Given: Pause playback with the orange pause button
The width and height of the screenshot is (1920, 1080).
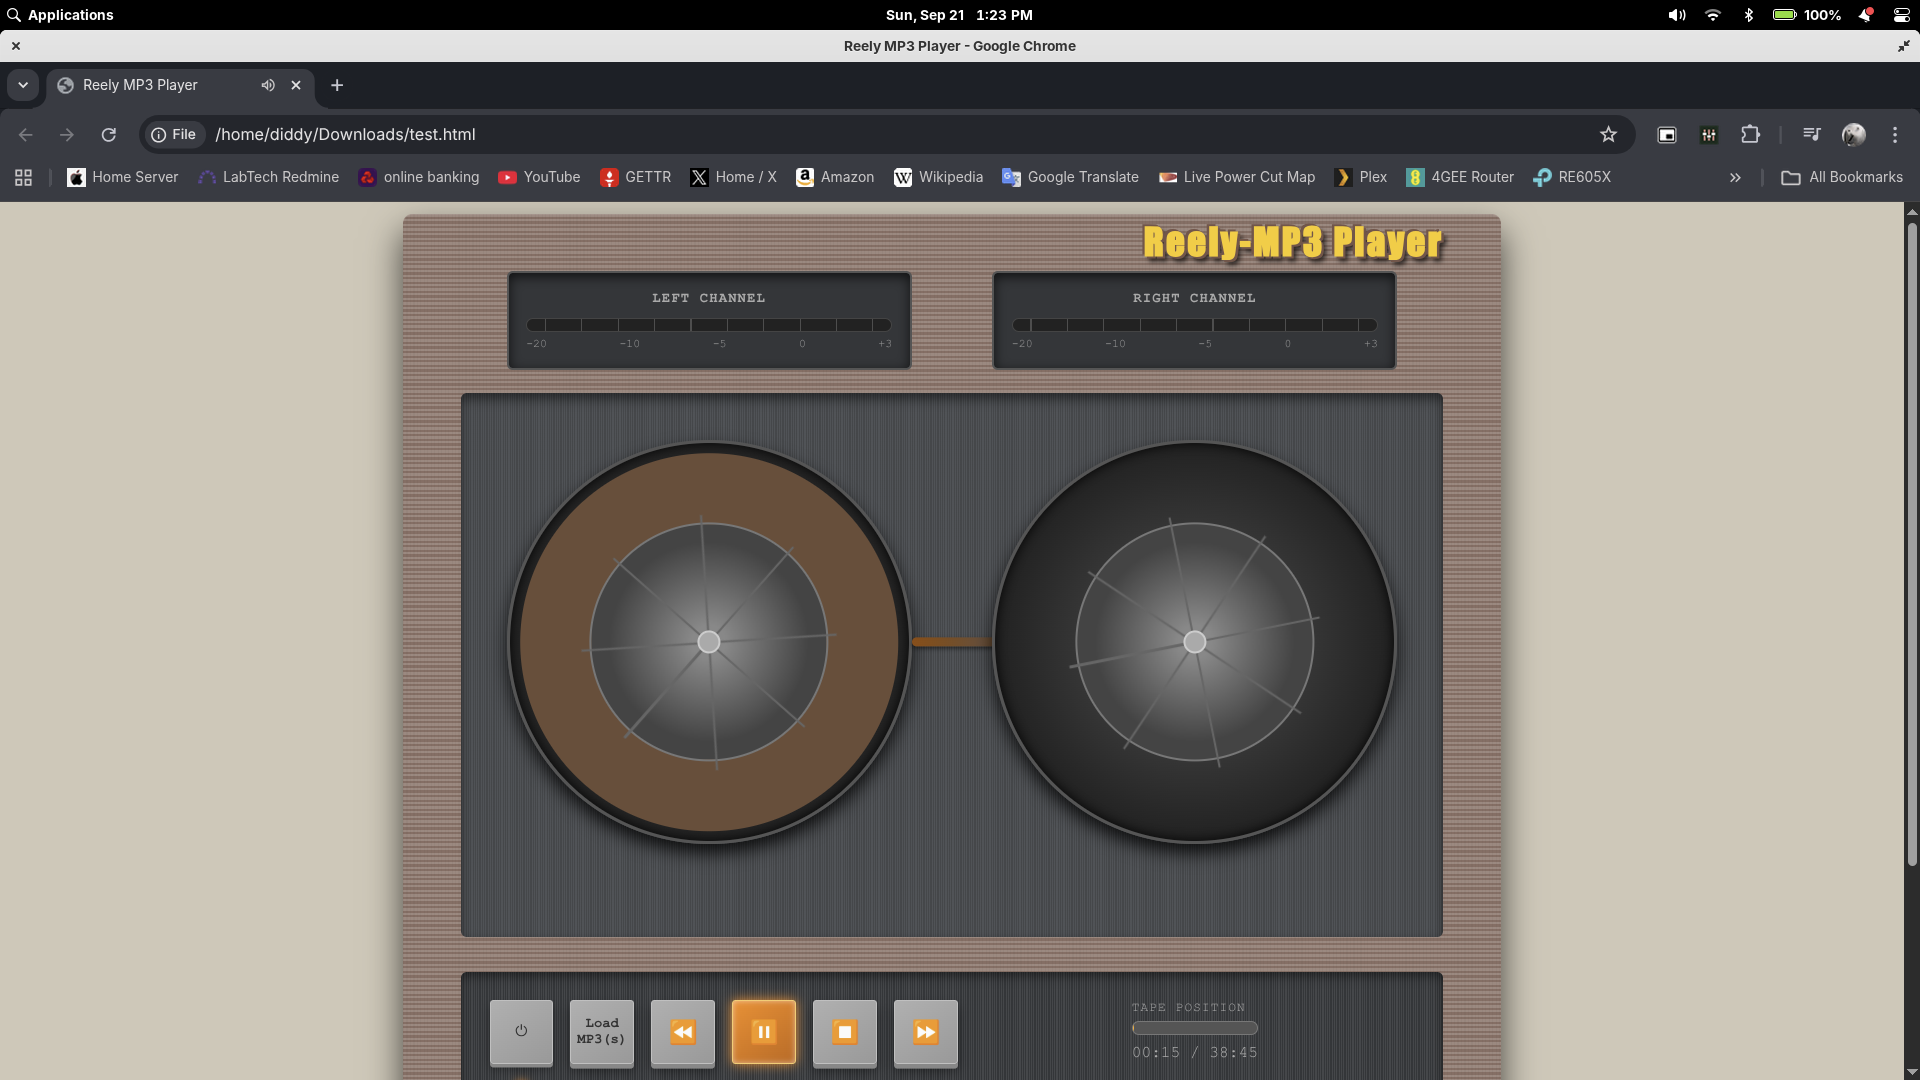Looking at the screenshot, I should pyautogui.click(x=763, y=1031).
